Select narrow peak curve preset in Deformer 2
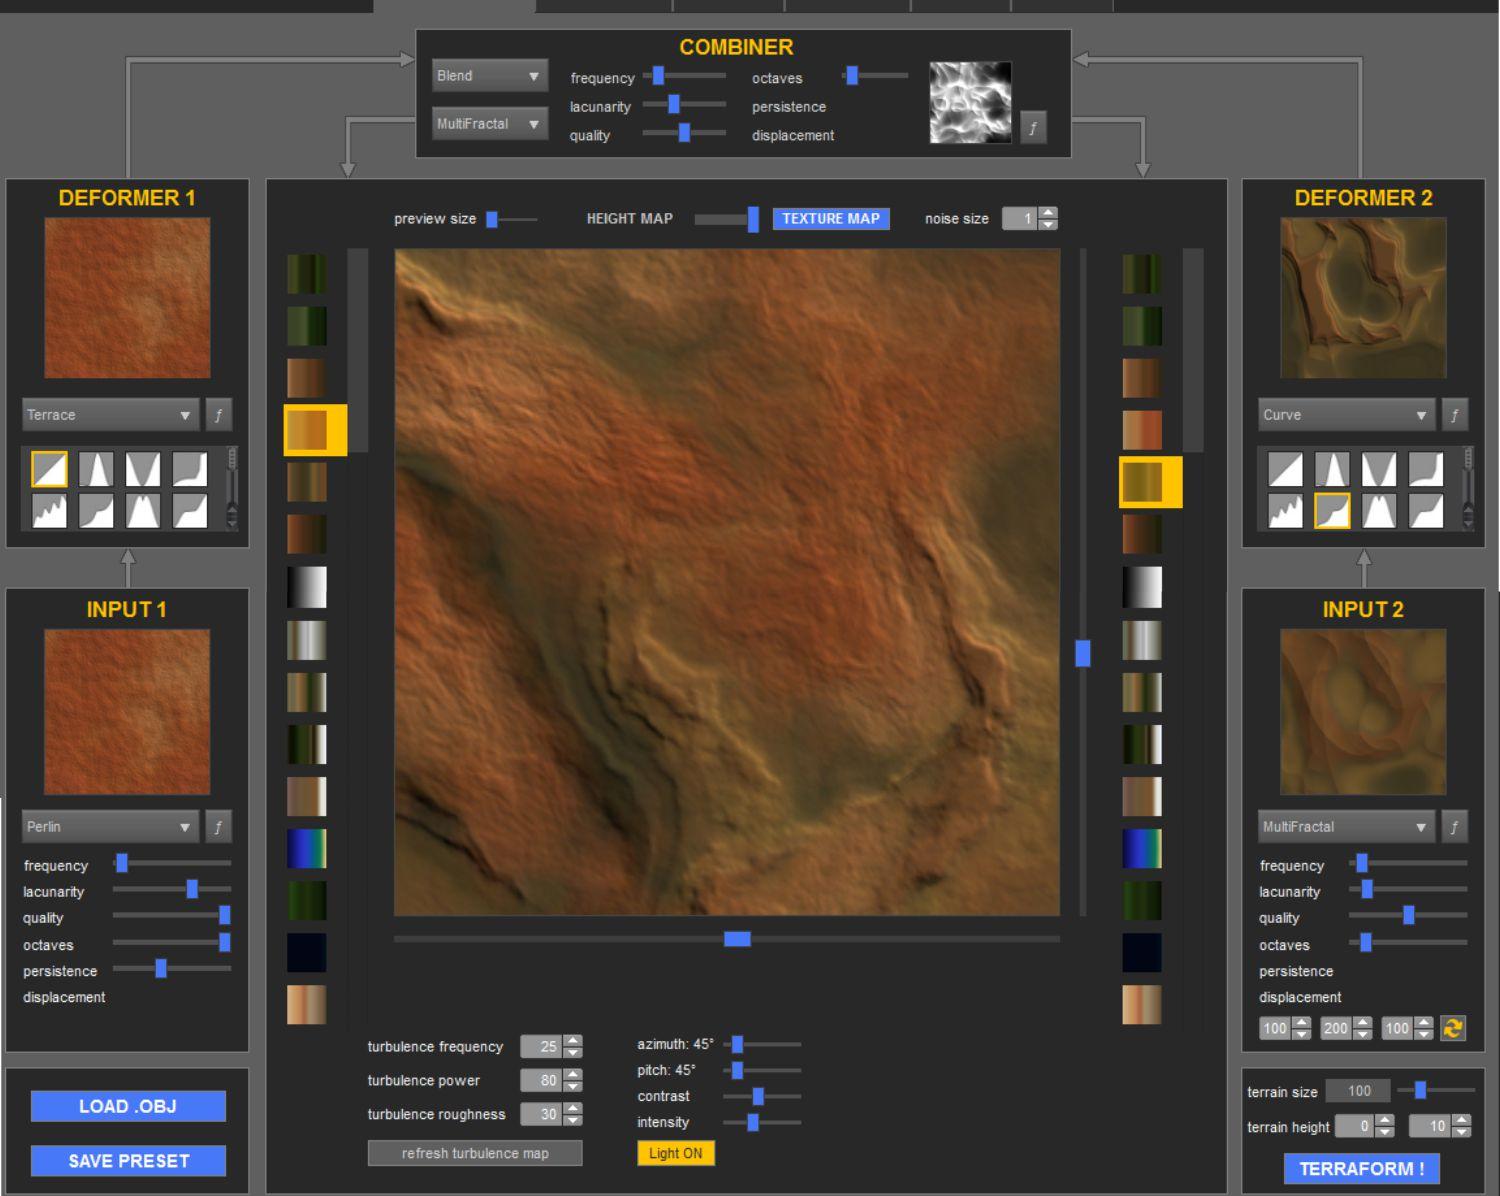Viewport: 1500px width, 1196px height. pos(1331,469)
